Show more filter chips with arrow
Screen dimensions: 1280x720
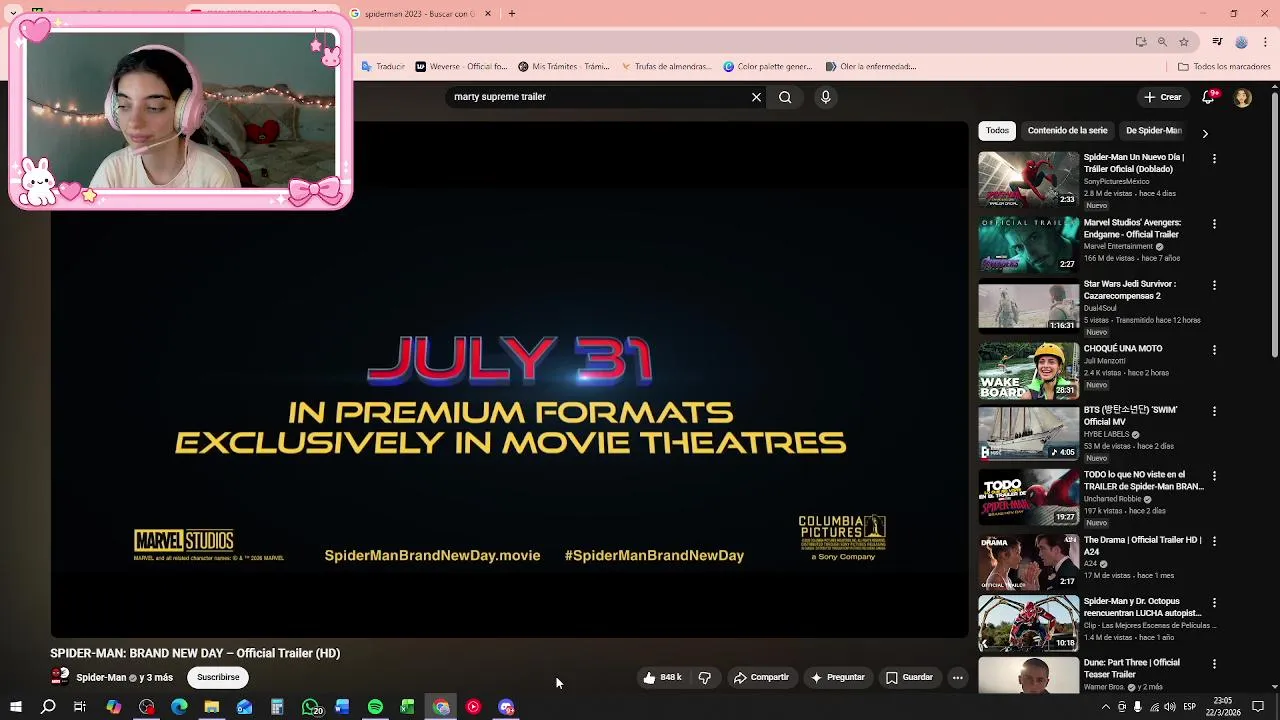click(x=1205, y=132)
